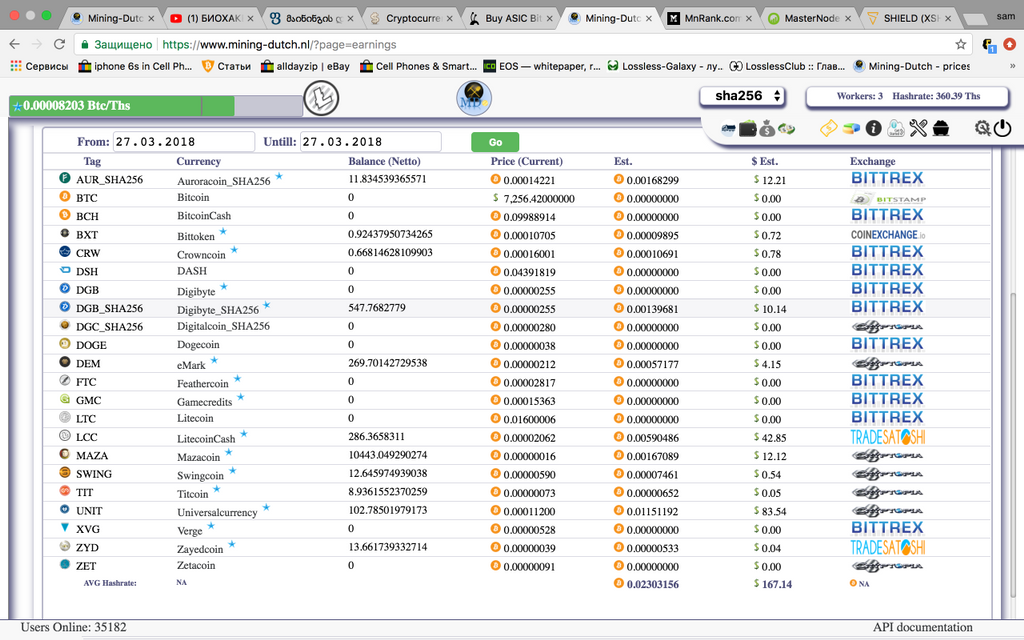This screenshot has height=640, width=1024.
Task: Switch to the YouTube БИОХАК tab
Action: [x=211, y=18]
